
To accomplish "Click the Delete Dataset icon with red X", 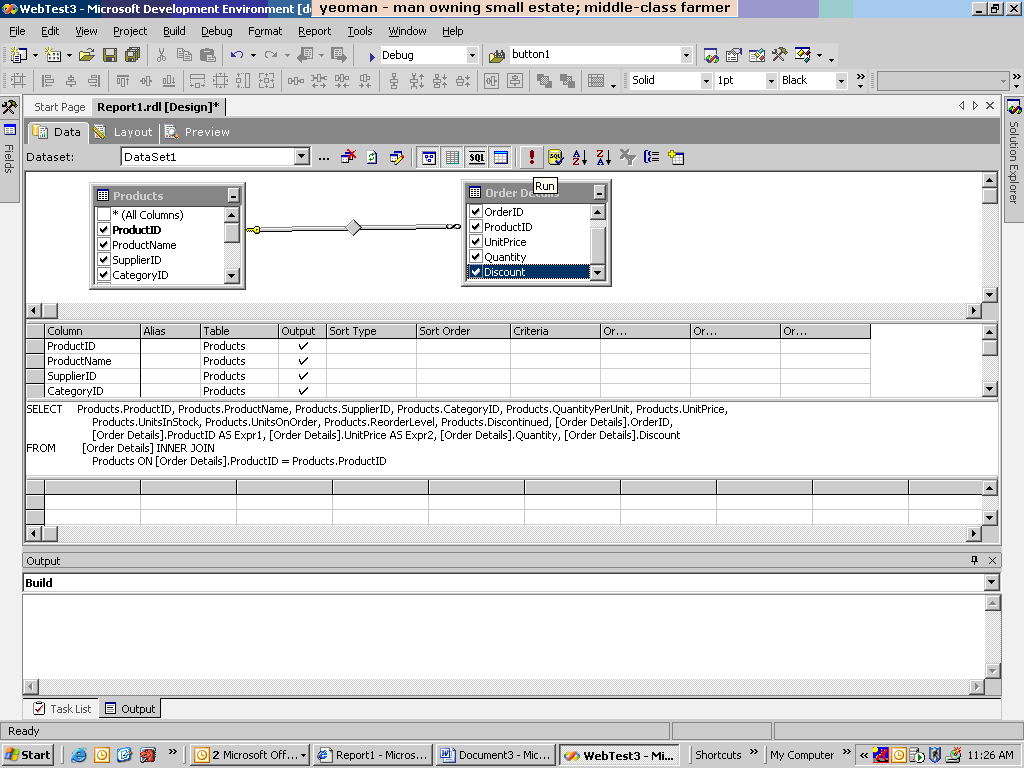I will tap(349, 157).
